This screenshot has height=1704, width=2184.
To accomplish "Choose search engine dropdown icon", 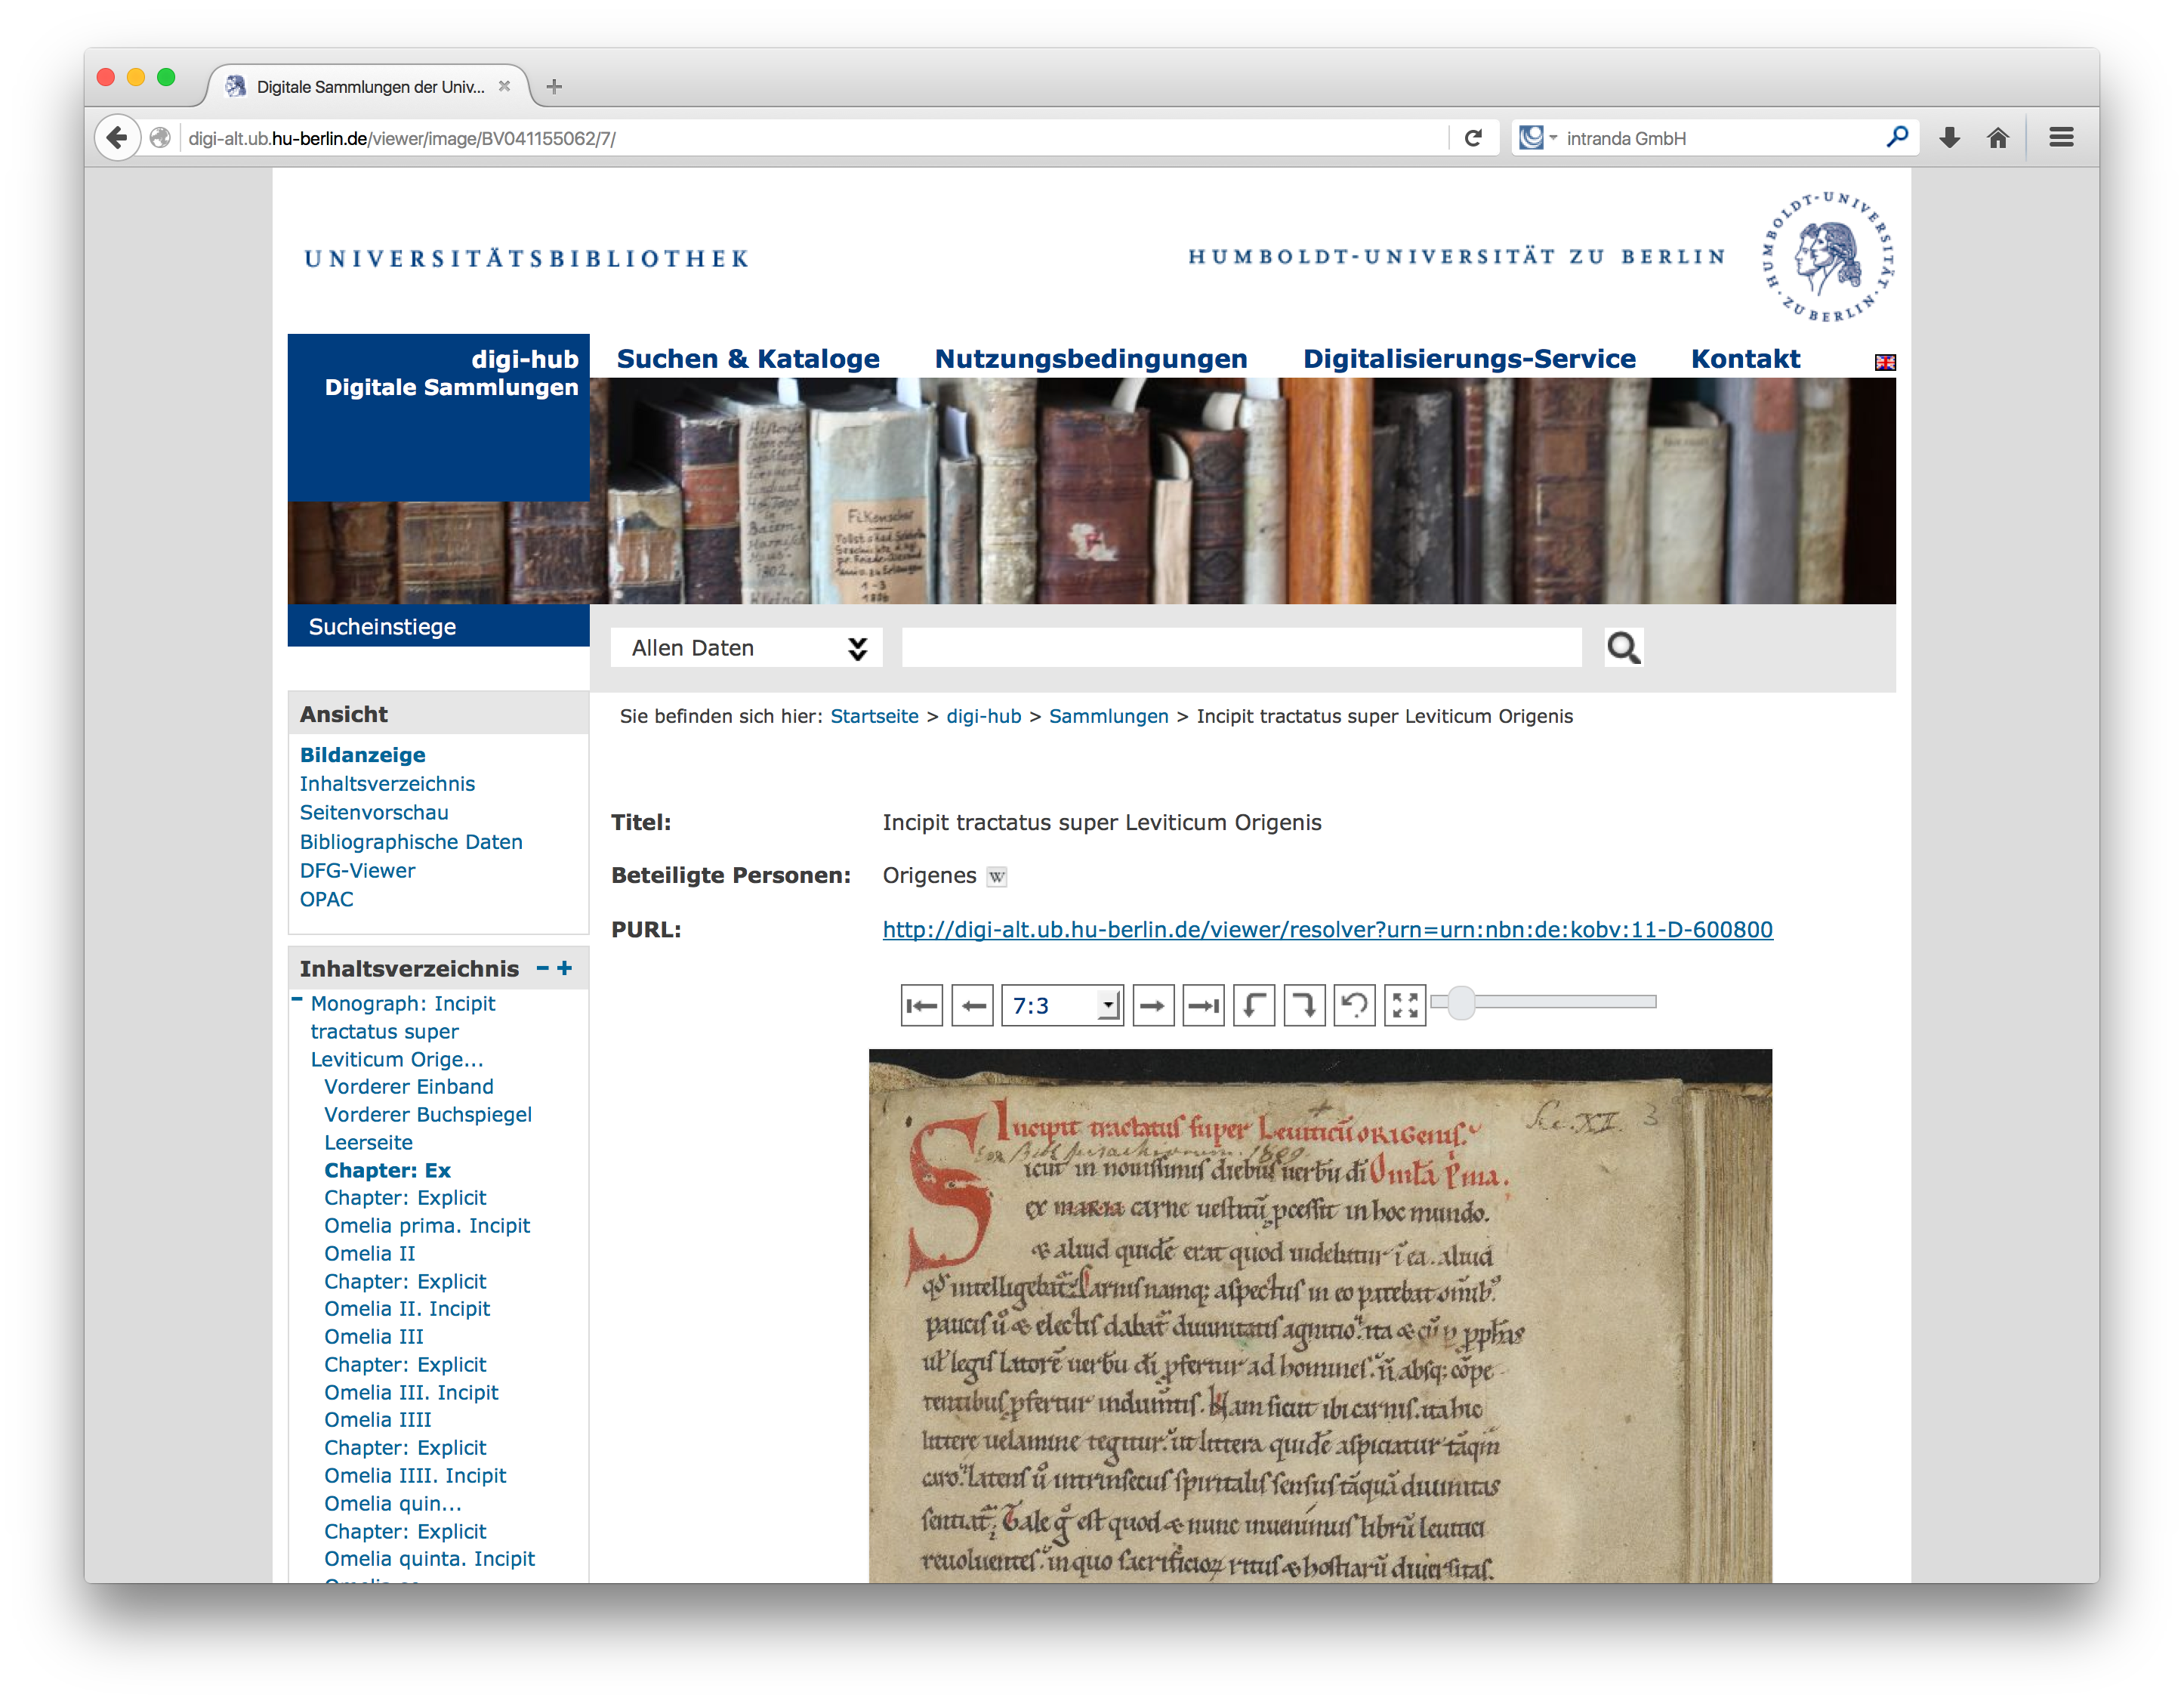I will click(x=1537, y=138).
